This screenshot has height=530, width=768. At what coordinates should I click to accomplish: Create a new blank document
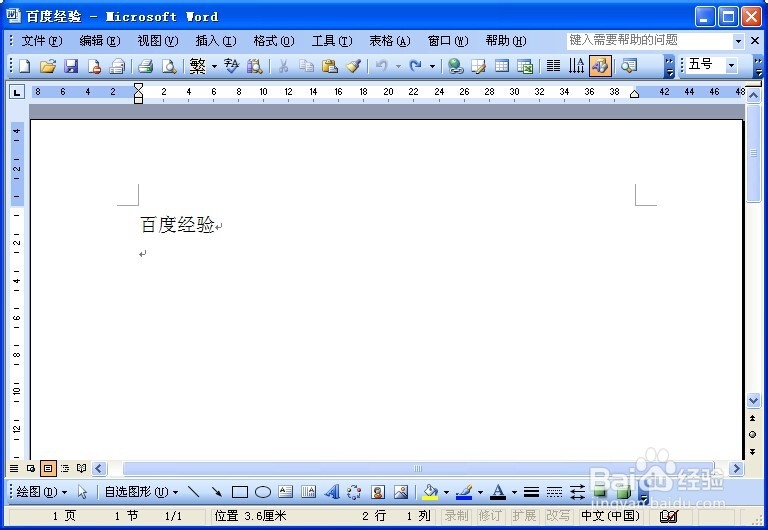[24, 66]
